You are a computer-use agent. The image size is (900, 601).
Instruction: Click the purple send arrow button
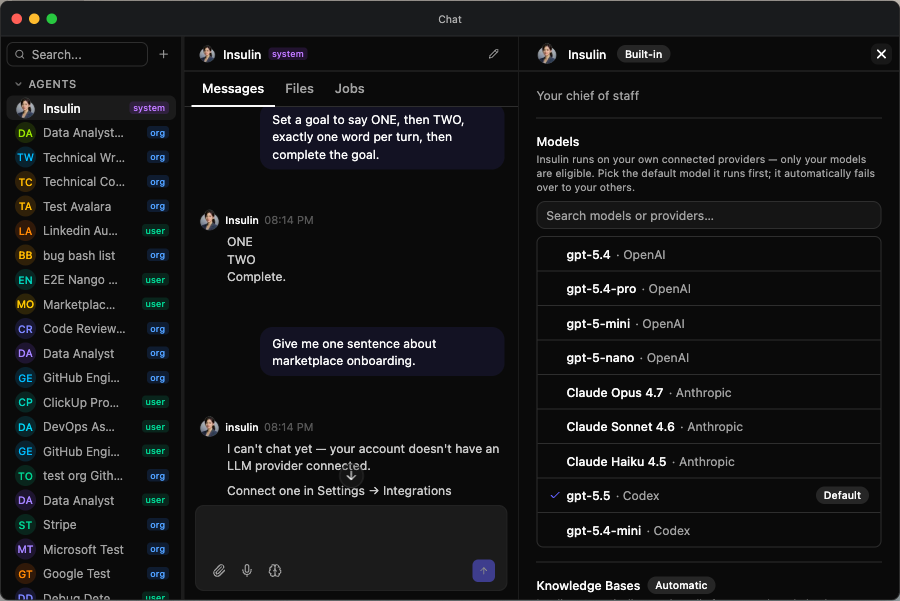pos(483,570)
